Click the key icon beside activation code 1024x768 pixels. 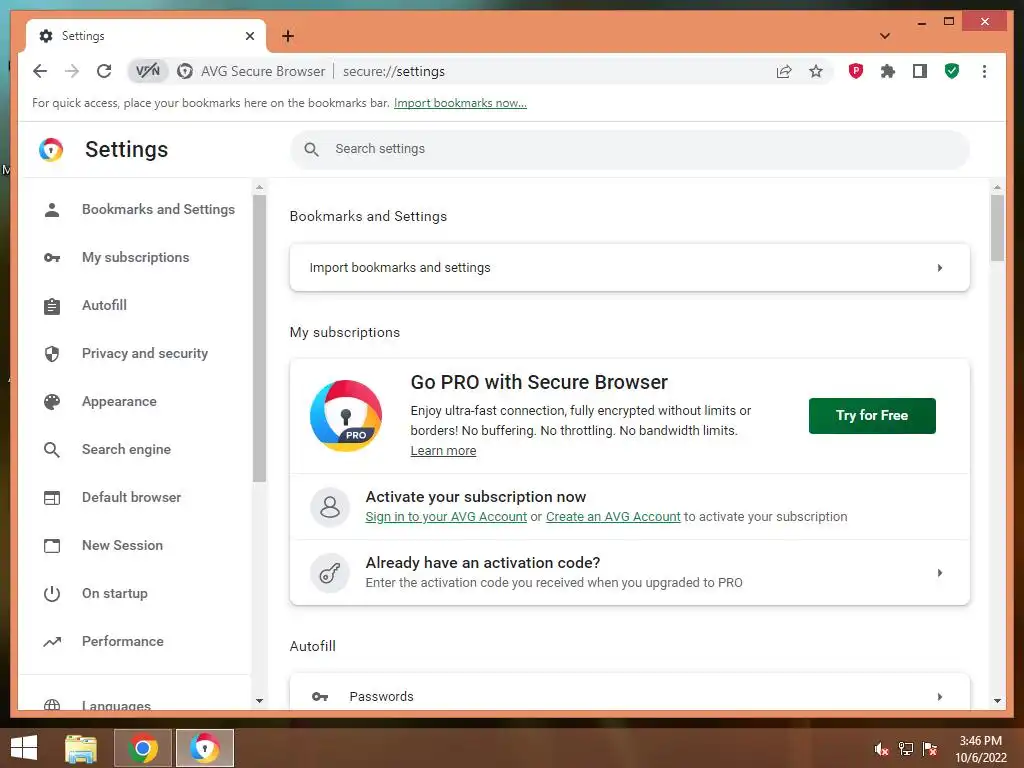pos(330,573)
